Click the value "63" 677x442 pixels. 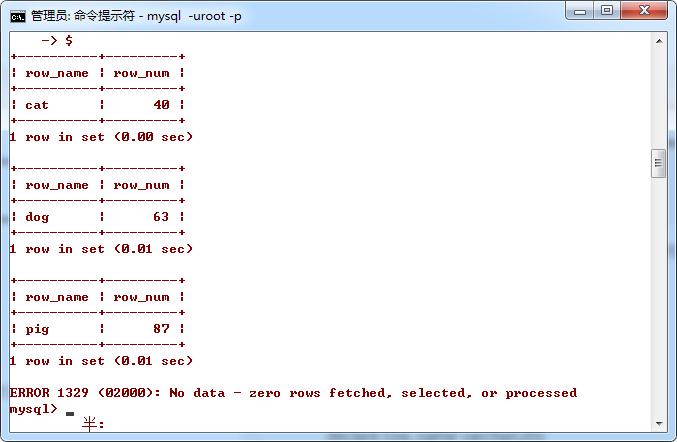[x=161, y=217]
